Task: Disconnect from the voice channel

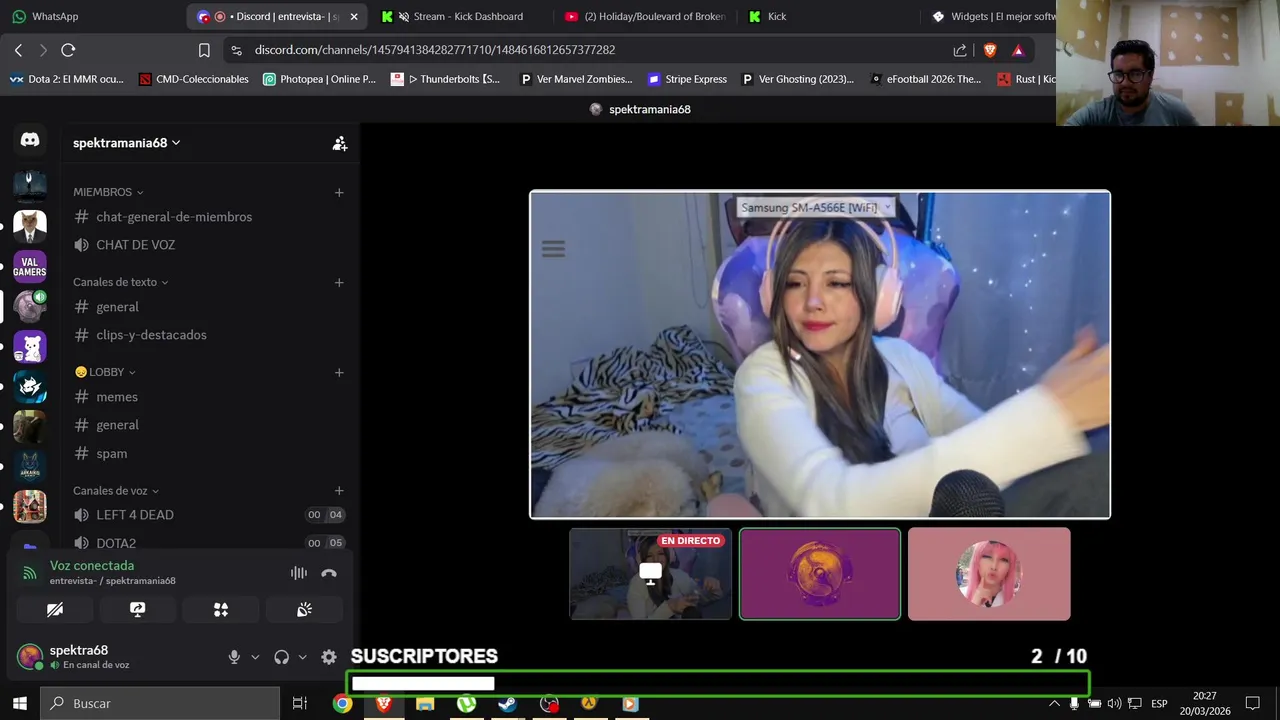Action: click(x=329, y=573)
